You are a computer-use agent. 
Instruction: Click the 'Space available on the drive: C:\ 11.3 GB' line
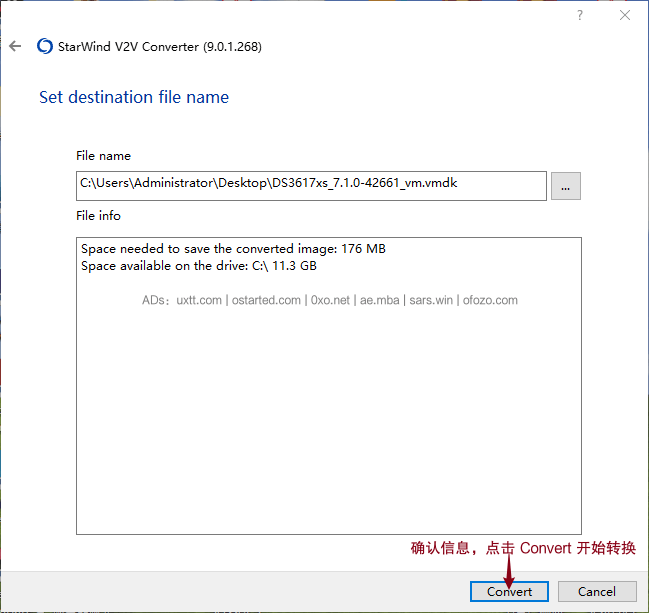tap(199, 266)
